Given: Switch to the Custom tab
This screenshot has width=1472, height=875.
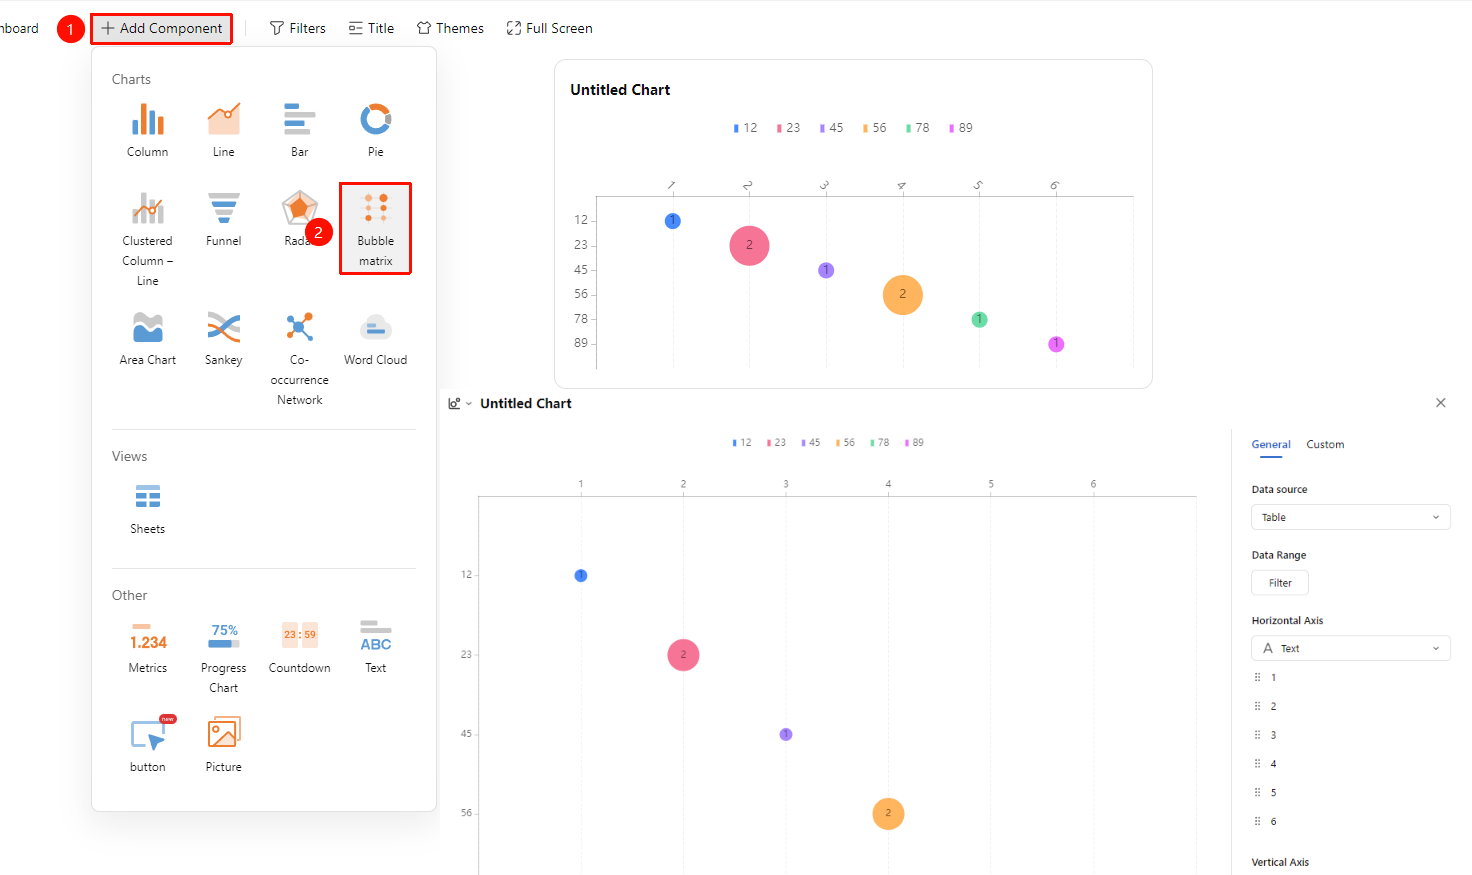Looking at the screenshot, I should pos(1325,445).
